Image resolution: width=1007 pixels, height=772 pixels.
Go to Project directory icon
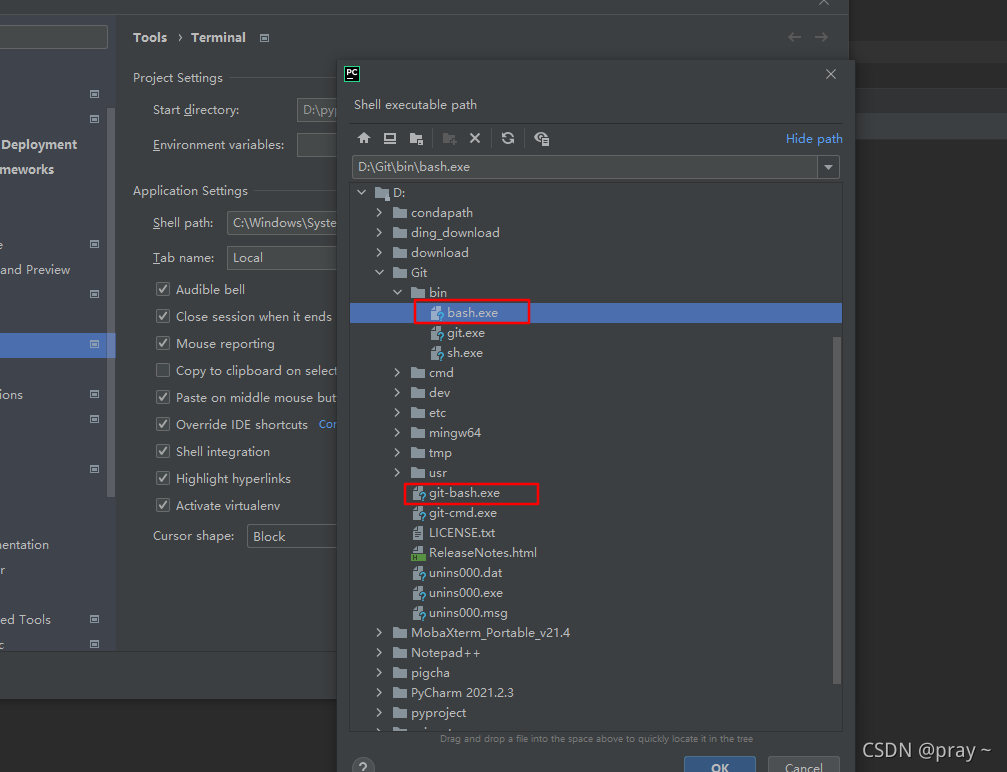click(416, 138)
